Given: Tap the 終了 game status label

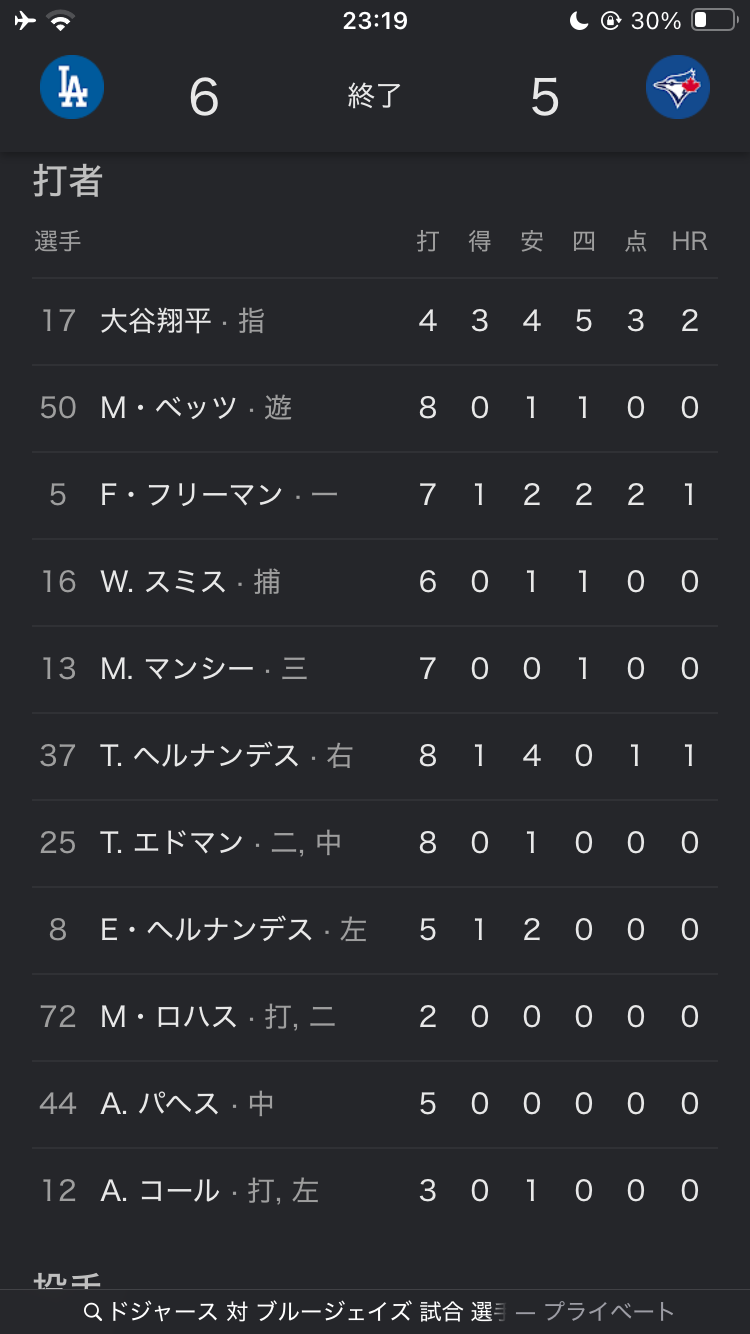Looking at the screenshot, I should [x=374, y=96].
